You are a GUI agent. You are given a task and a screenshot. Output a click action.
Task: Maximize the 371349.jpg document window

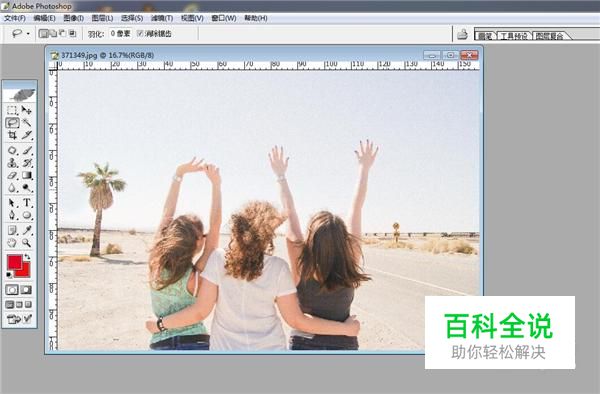click(450, 55)
